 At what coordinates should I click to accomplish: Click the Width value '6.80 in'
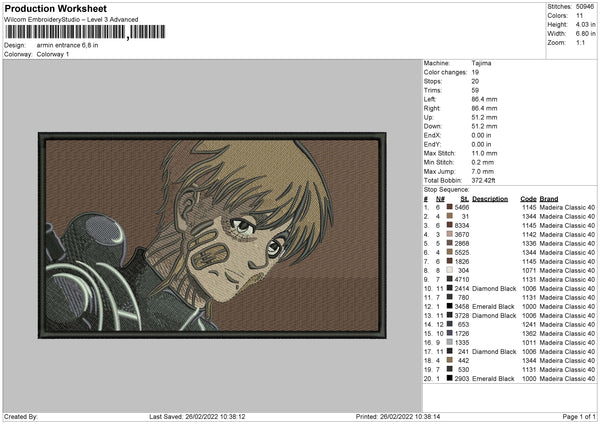click(x=585, y=34)
